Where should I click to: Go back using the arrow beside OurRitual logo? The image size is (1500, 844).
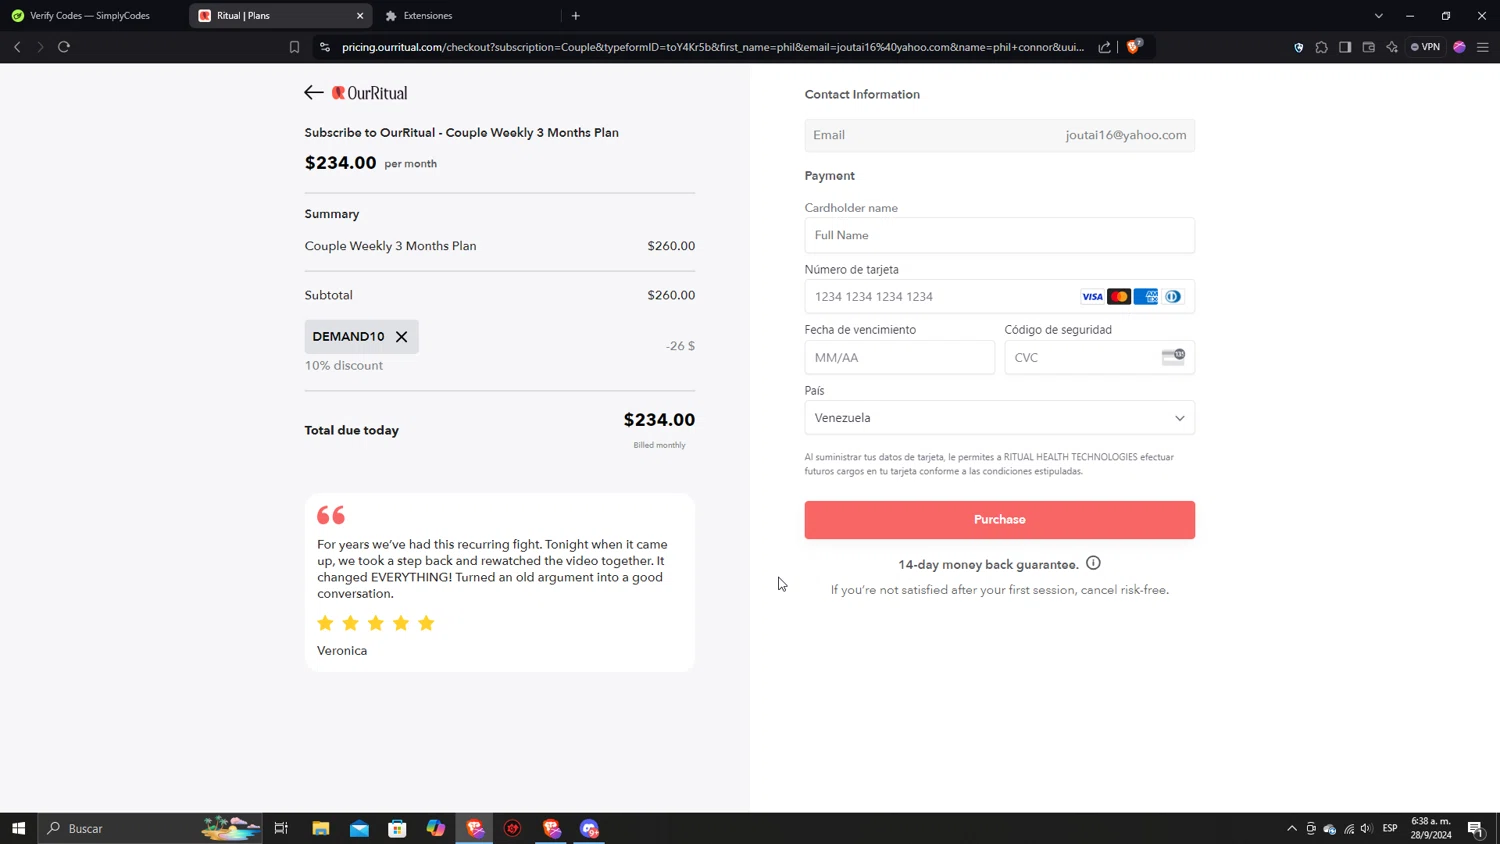[x=314, y=93]
